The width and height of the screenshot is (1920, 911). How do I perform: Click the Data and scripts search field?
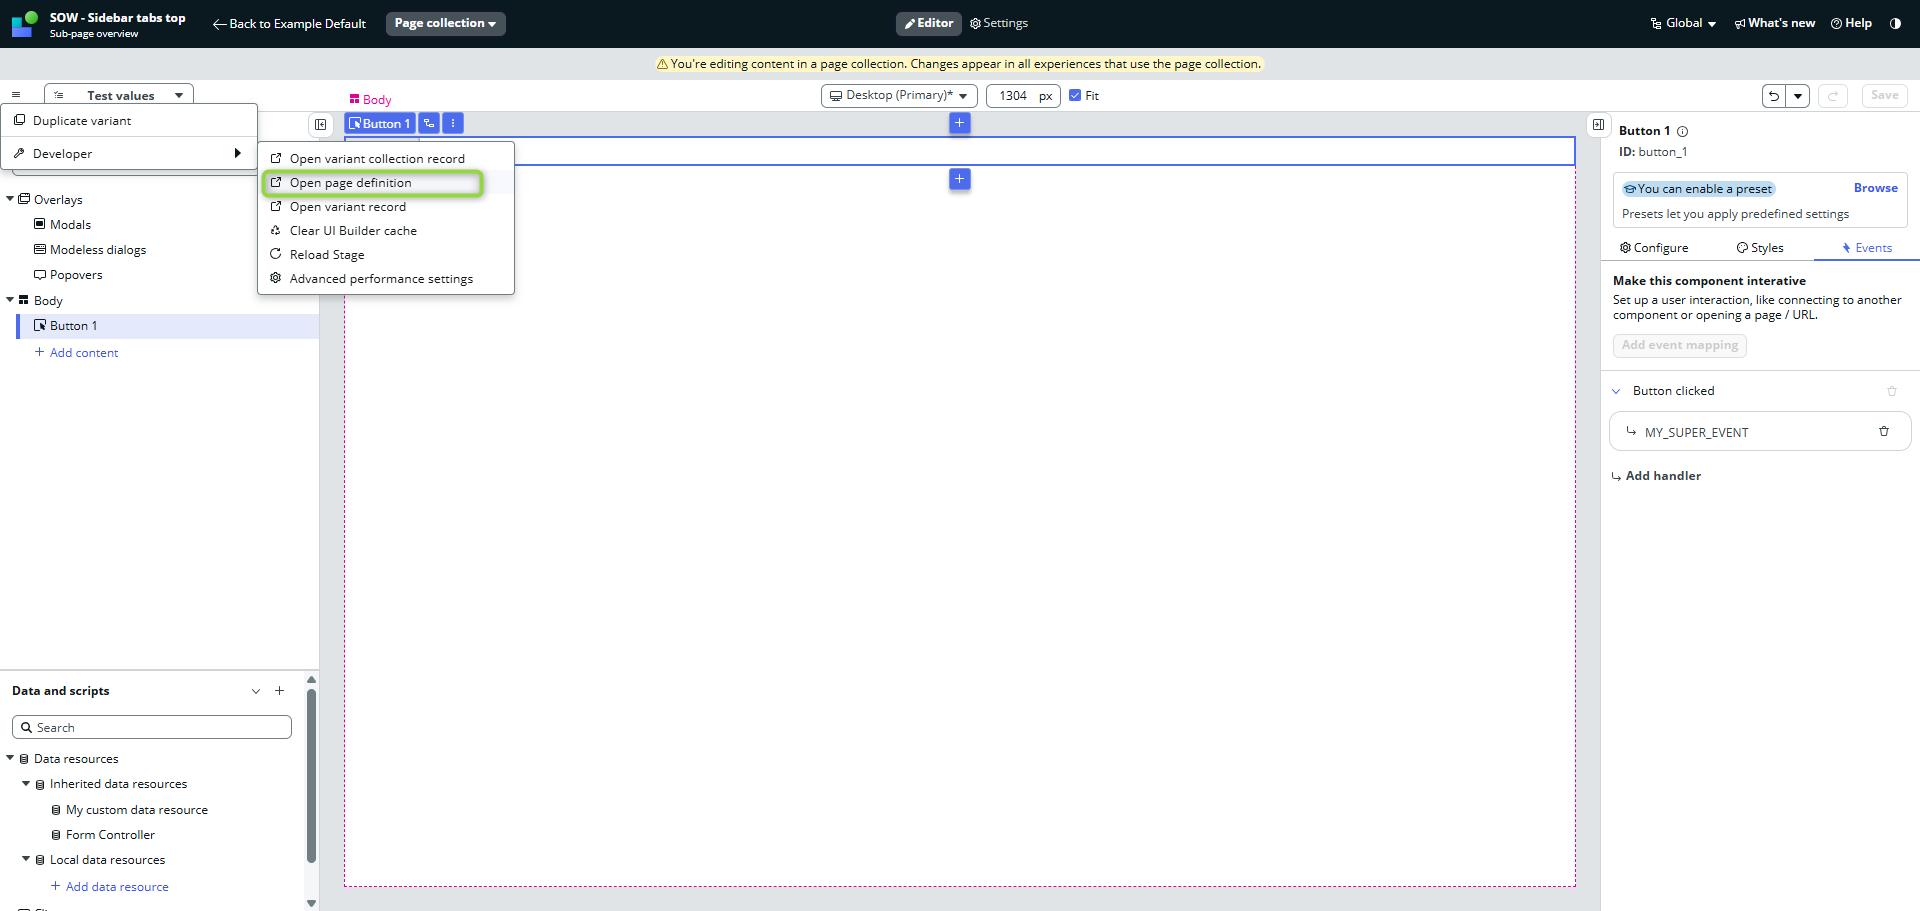point(152,727)
